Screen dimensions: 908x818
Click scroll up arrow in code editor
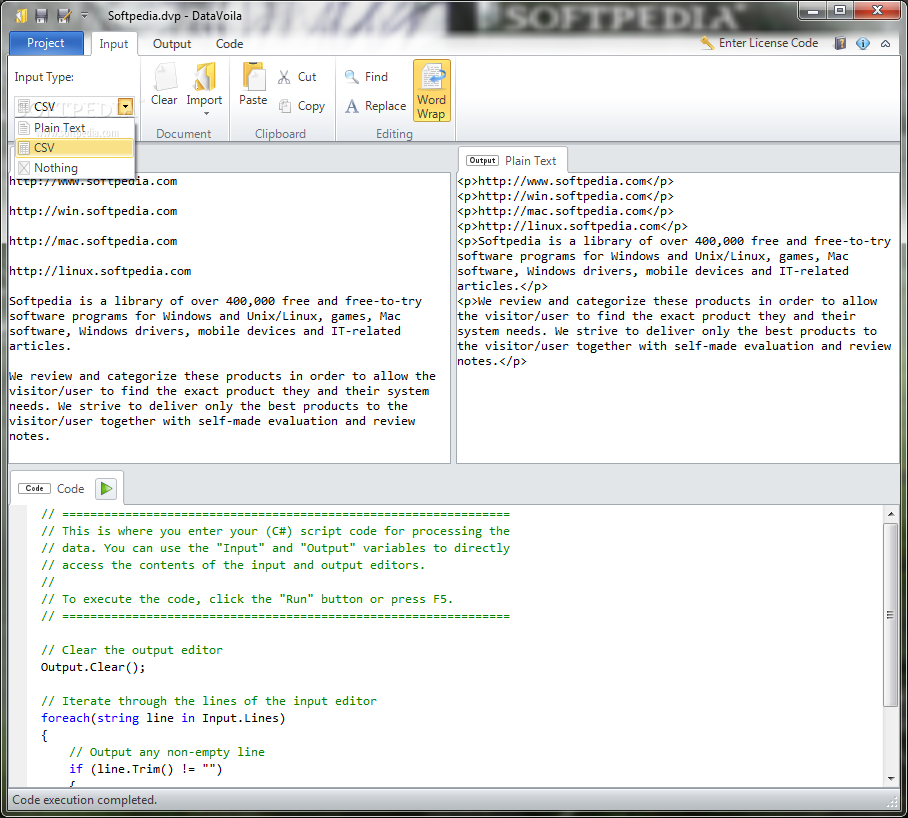click(x=891, y=513)
